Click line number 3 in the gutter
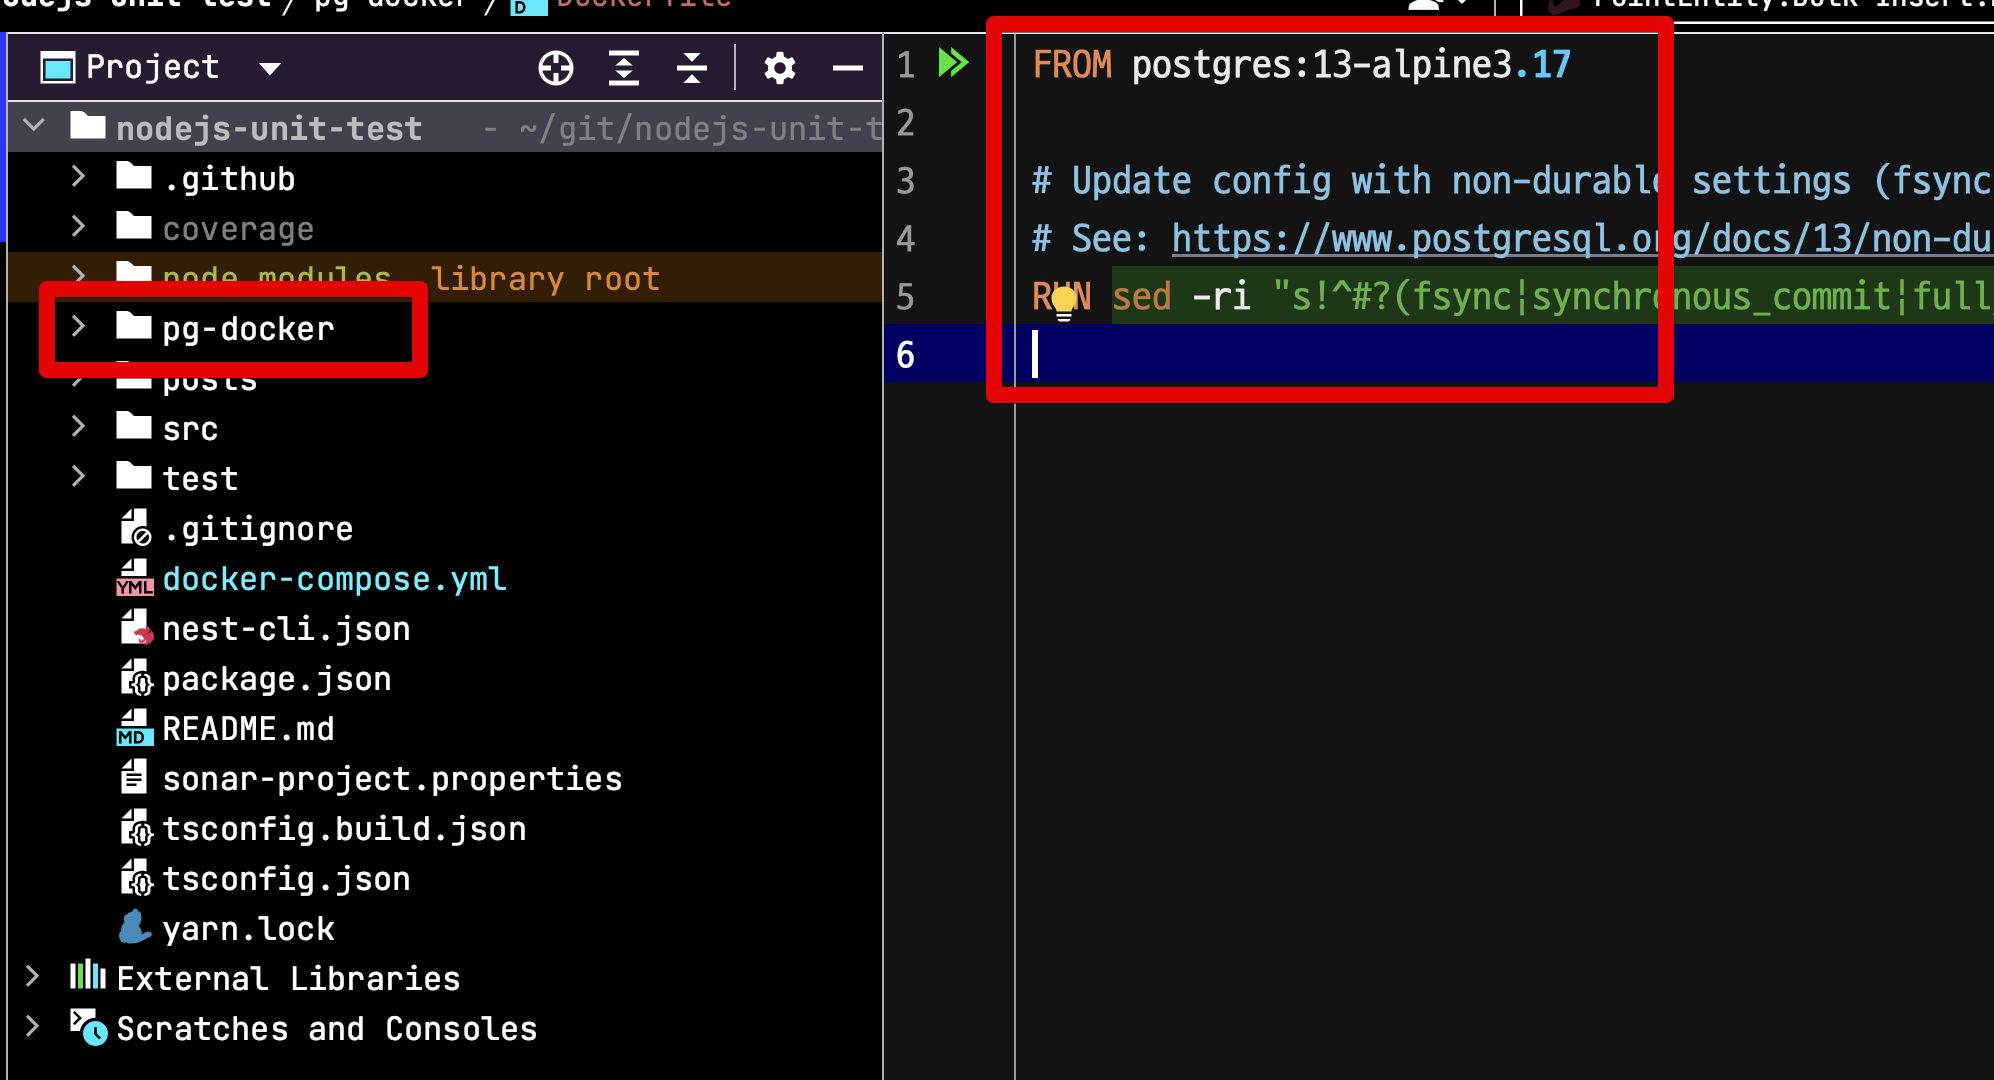Viewport: 1994px width, 1080px height. [x=905, y=181]
